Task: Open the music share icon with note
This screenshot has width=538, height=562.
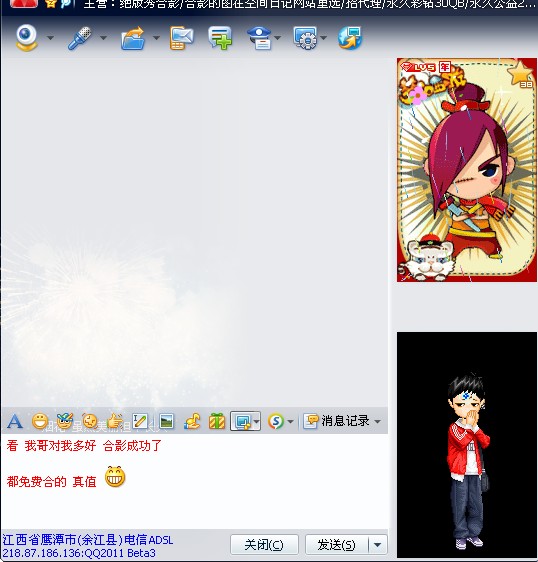Action: click(192, 421)
